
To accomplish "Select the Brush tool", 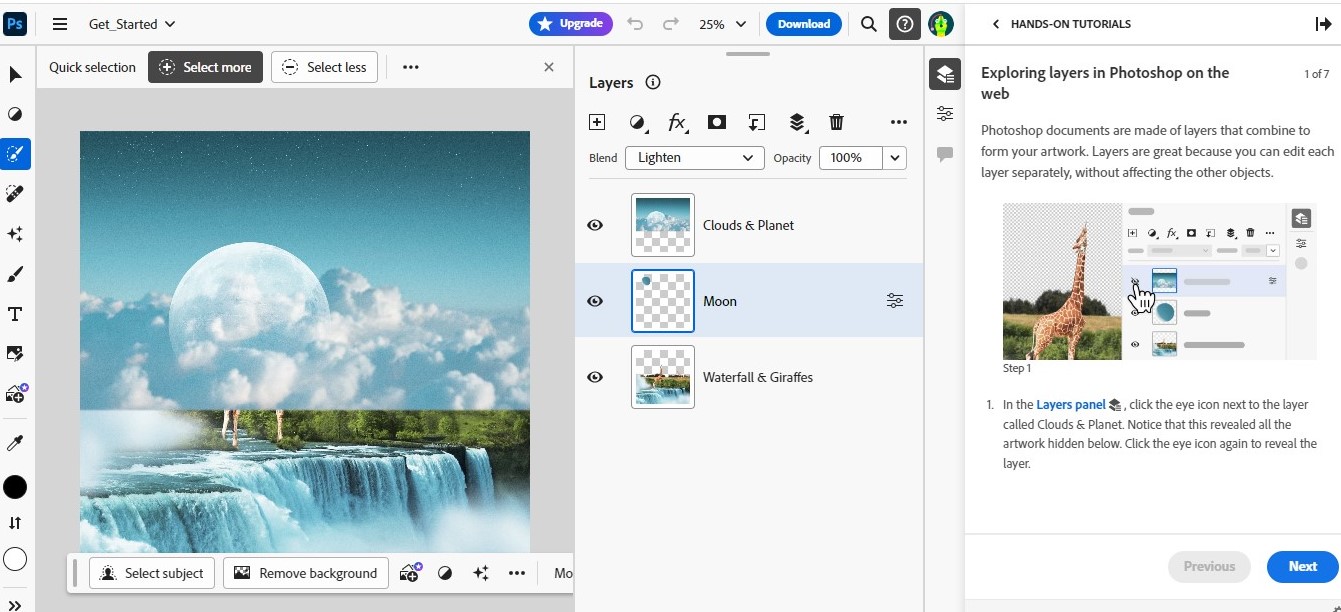I will click(x=15, y=274).
